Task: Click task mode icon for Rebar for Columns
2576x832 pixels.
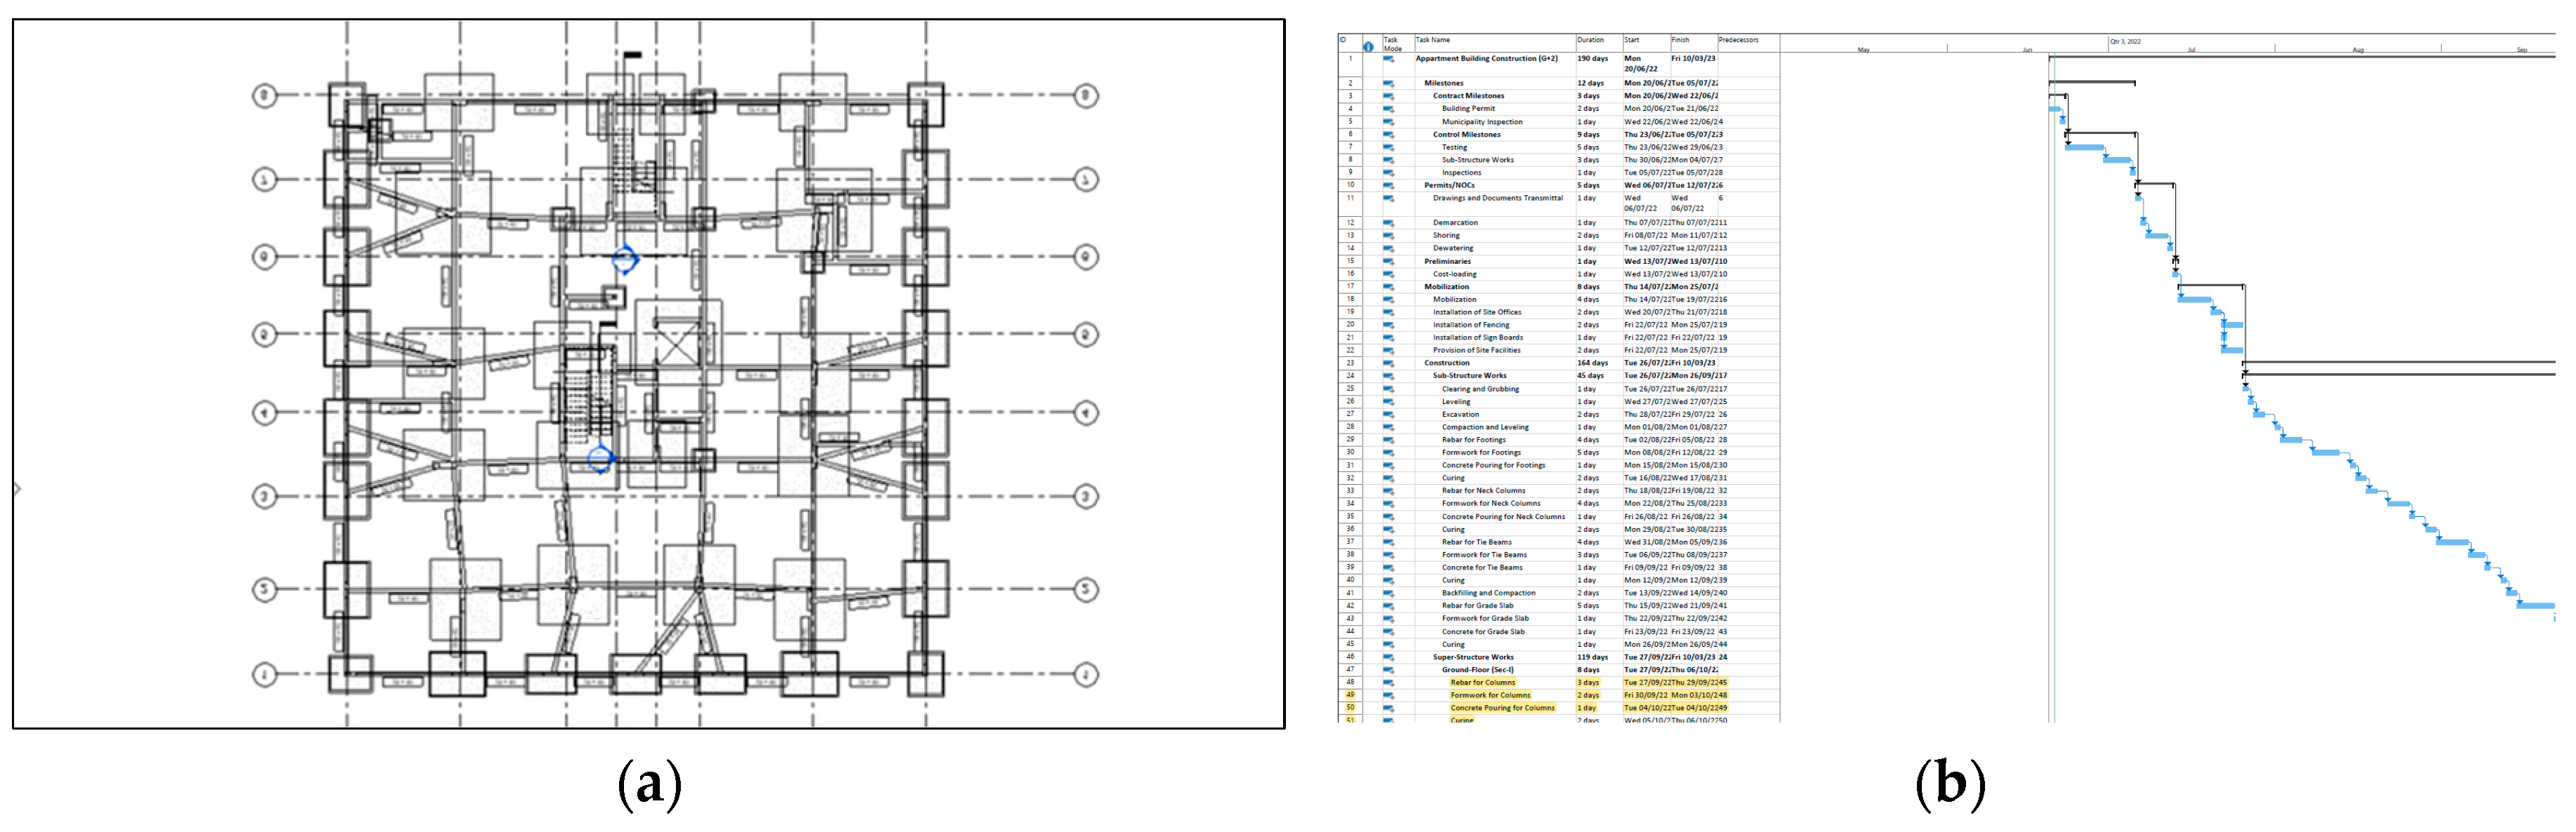Action: (1388, 683)
